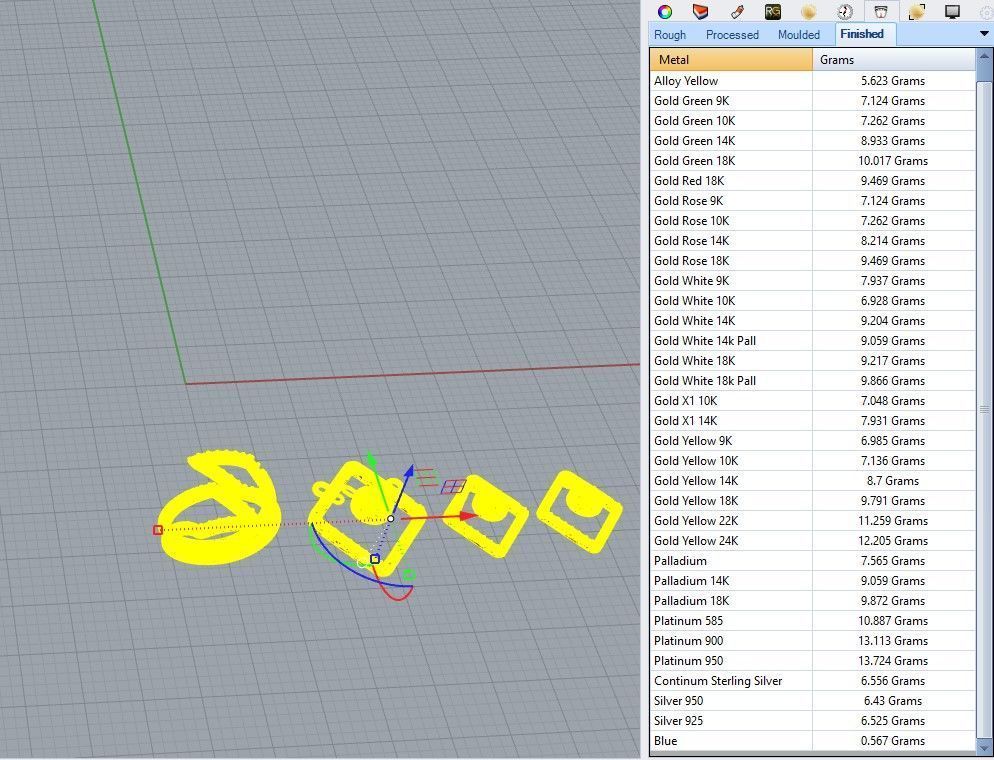
Task: Select the Gold White 14K row
Action: tap(812, 321)
